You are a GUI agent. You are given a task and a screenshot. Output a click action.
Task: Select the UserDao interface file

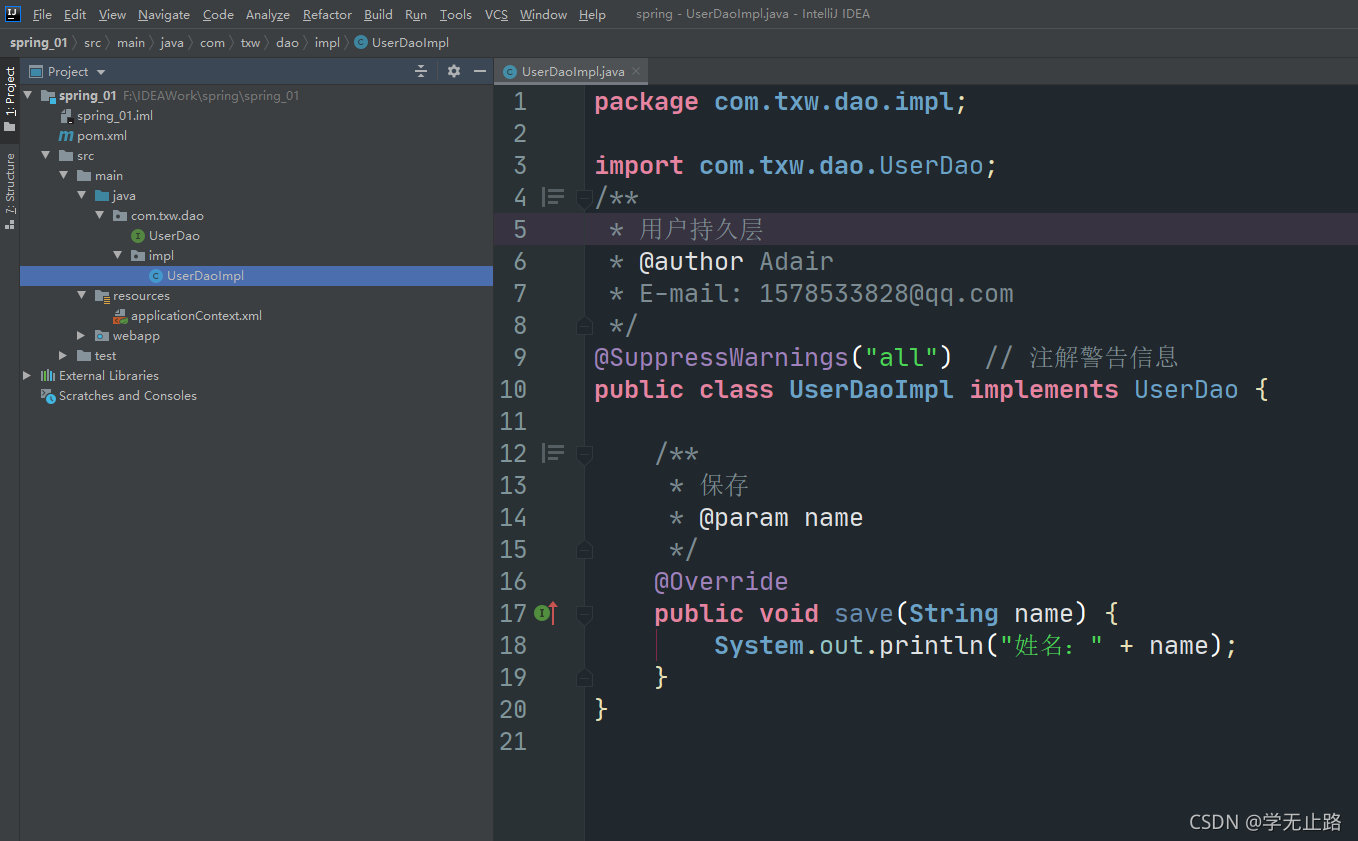[174, 236]
